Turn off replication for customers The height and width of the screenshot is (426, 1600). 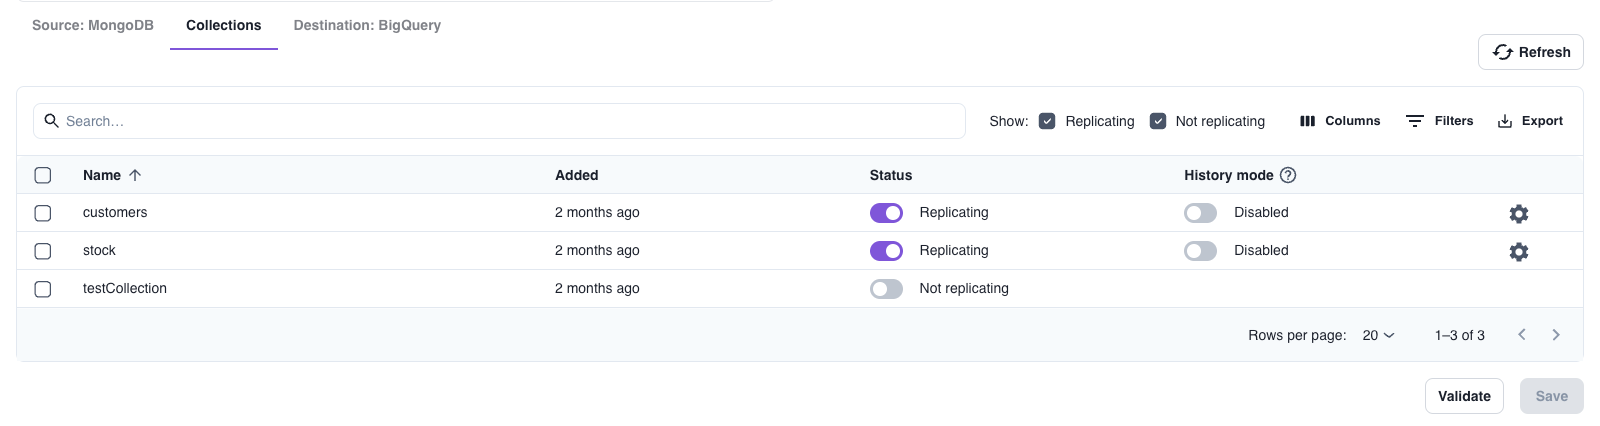point(886,213)
